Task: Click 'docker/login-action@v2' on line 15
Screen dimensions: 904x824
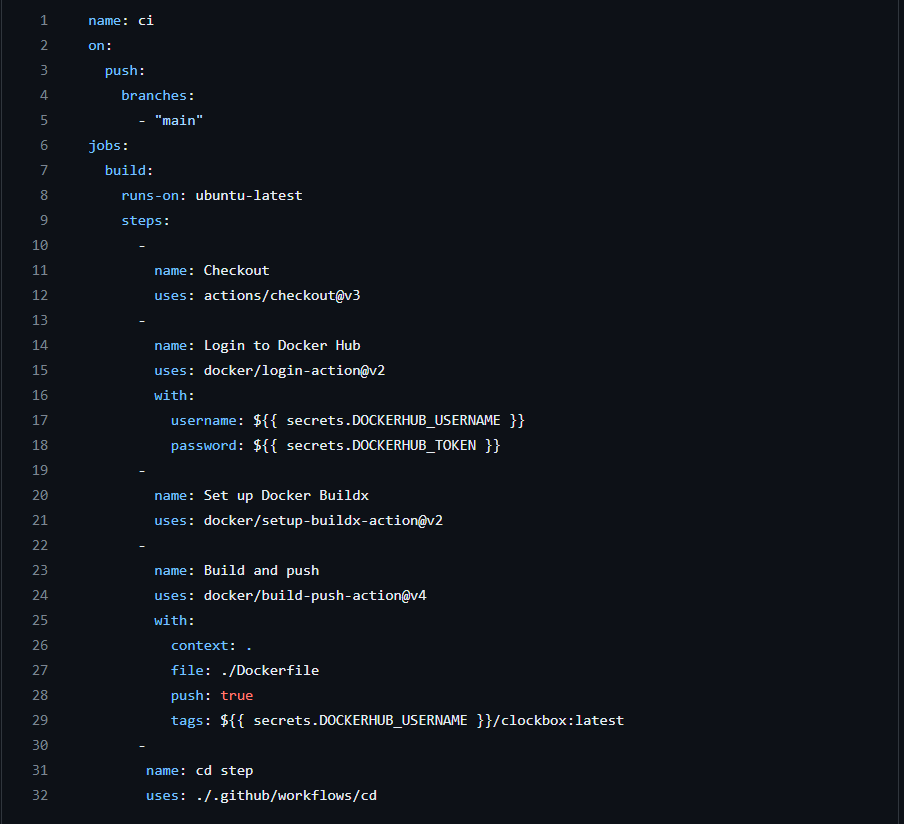Action: click(292, 370)
